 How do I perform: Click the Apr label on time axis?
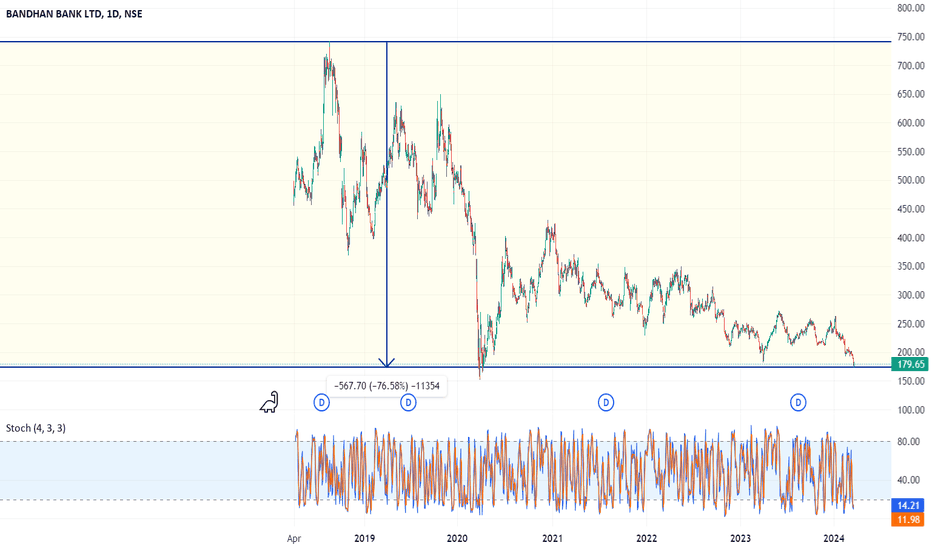[294, 539]
